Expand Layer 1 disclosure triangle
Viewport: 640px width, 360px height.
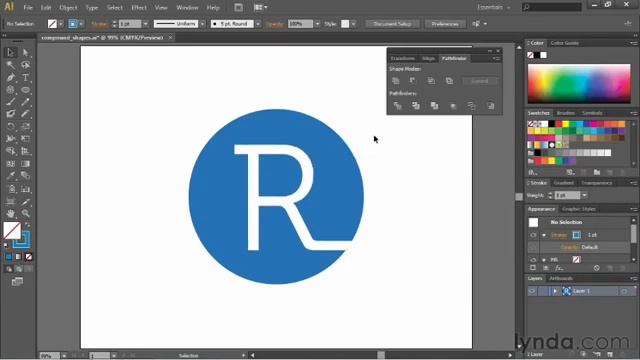[x=555, y=291]
